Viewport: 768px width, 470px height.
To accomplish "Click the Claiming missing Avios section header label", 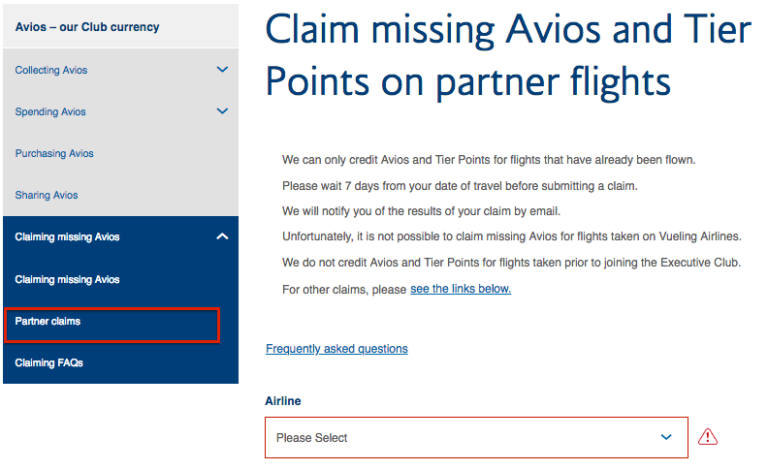I will click(67, 237).
